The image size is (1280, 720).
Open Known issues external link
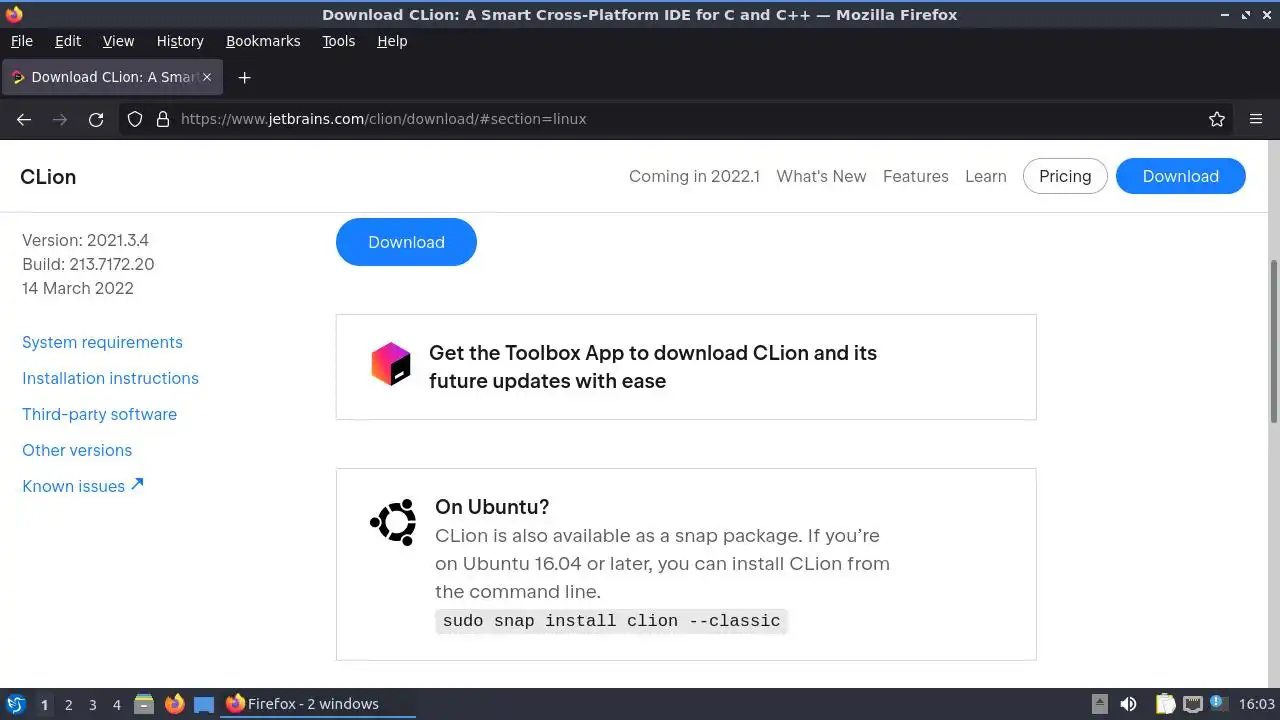[x=83, y=486]
